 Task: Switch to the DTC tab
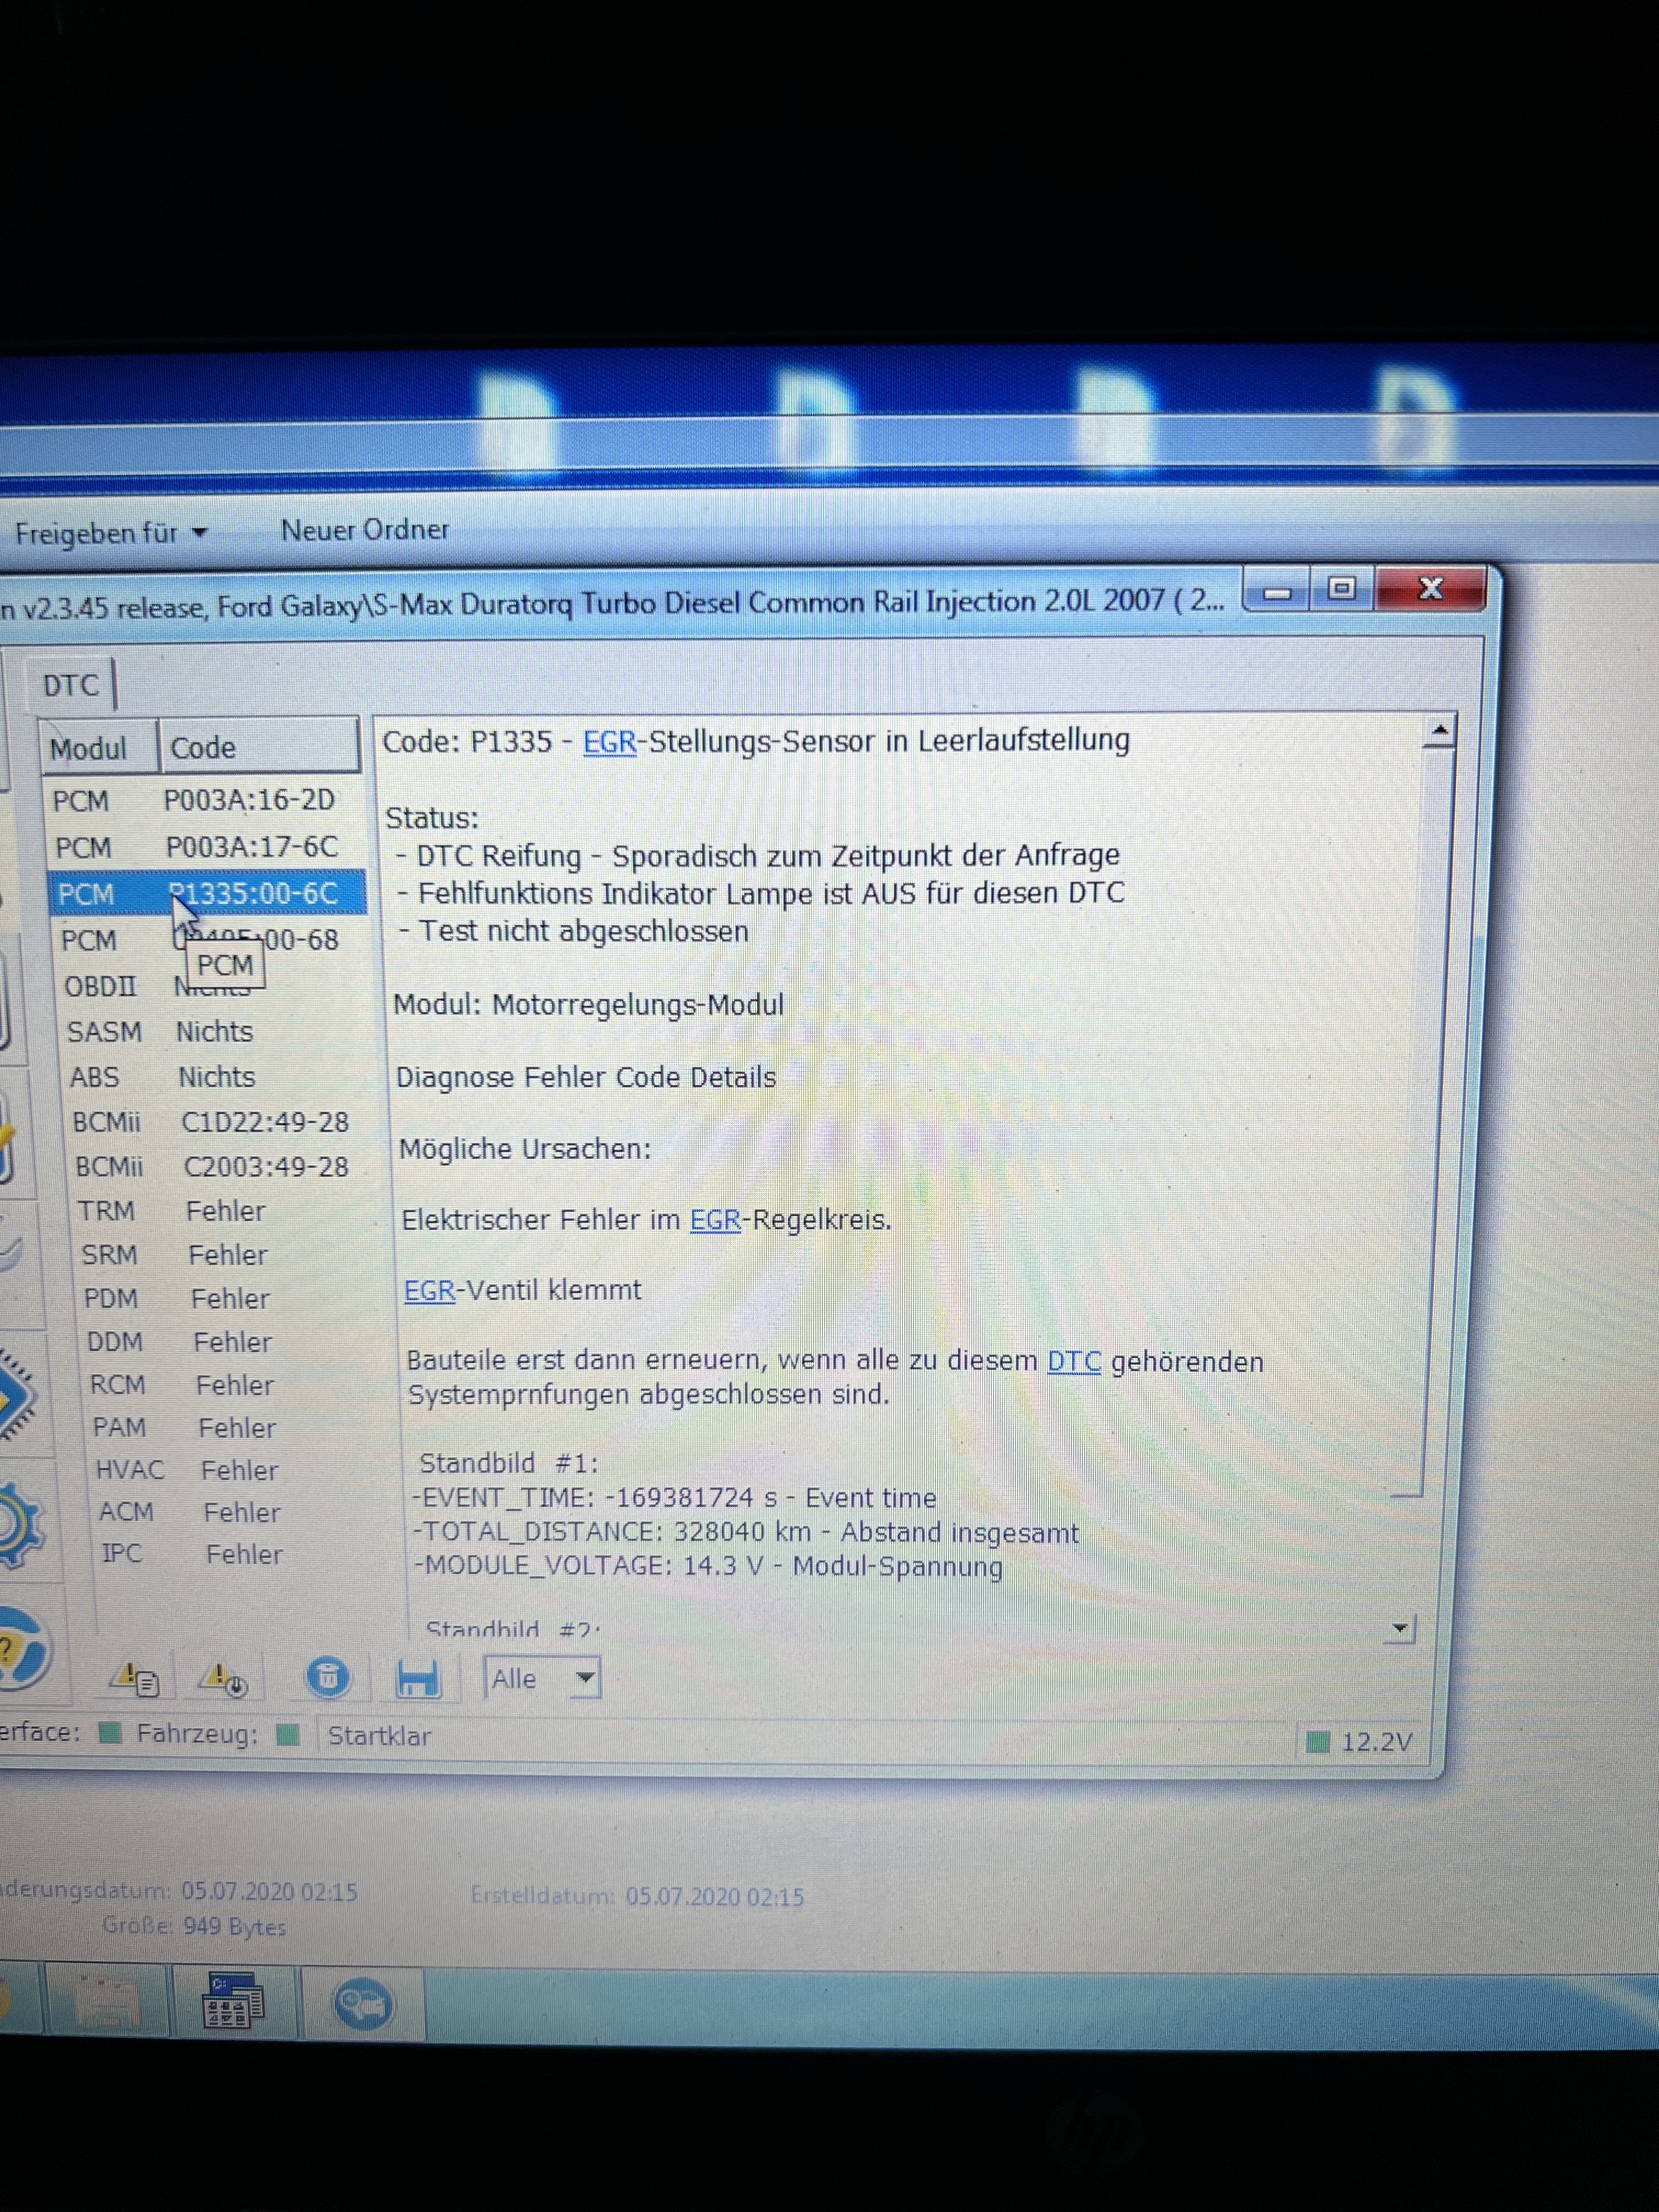[71, 685]
